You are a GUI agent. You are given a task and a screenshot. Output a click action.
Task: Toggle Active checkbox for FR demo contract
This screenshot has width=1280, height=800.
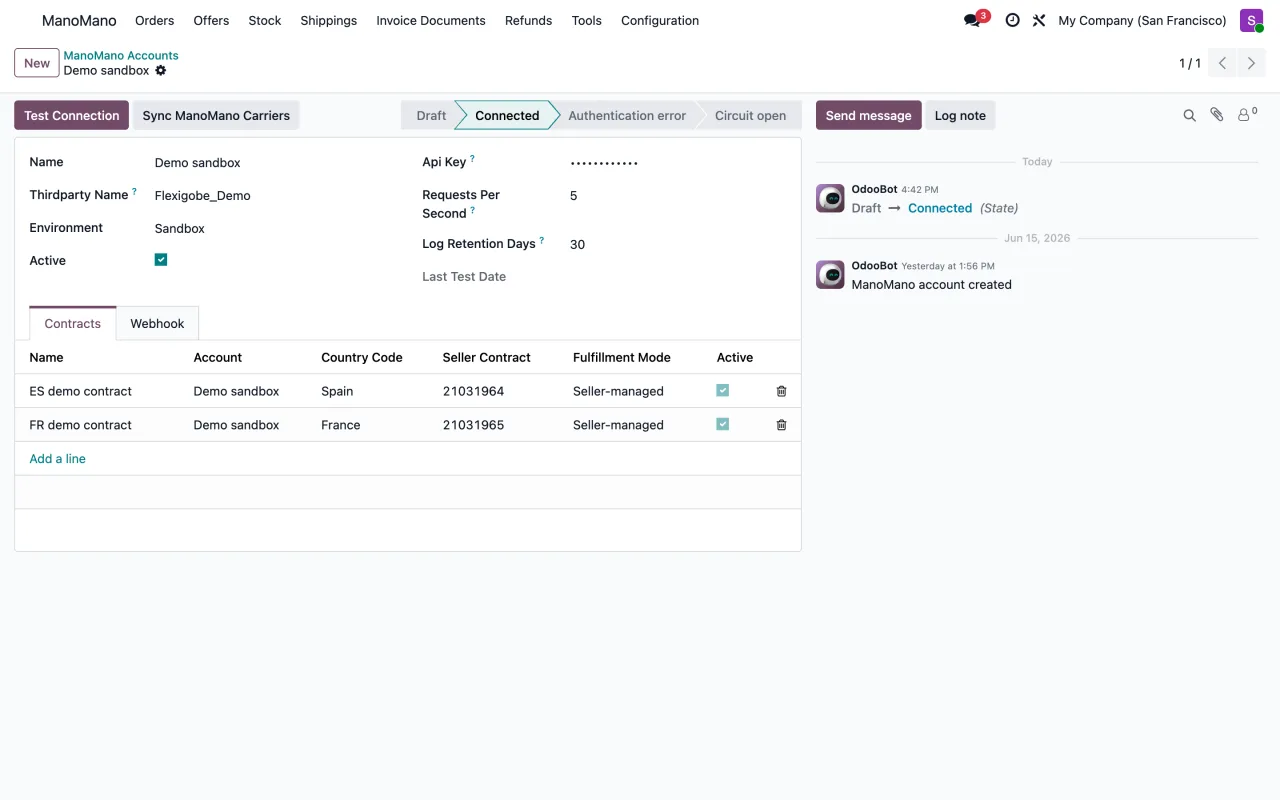[723, 424]
